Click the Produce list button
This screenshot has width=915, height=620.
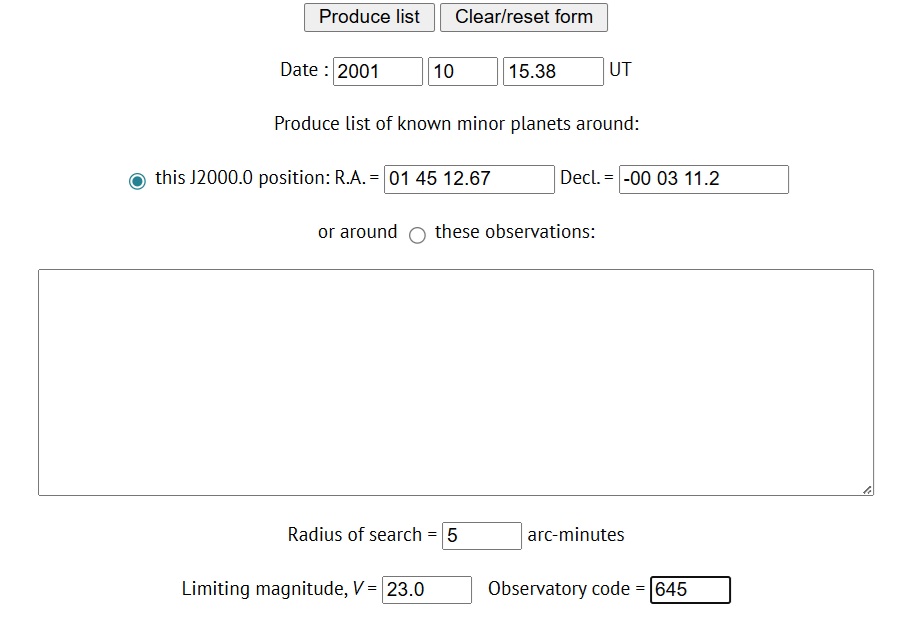[369, 17]
